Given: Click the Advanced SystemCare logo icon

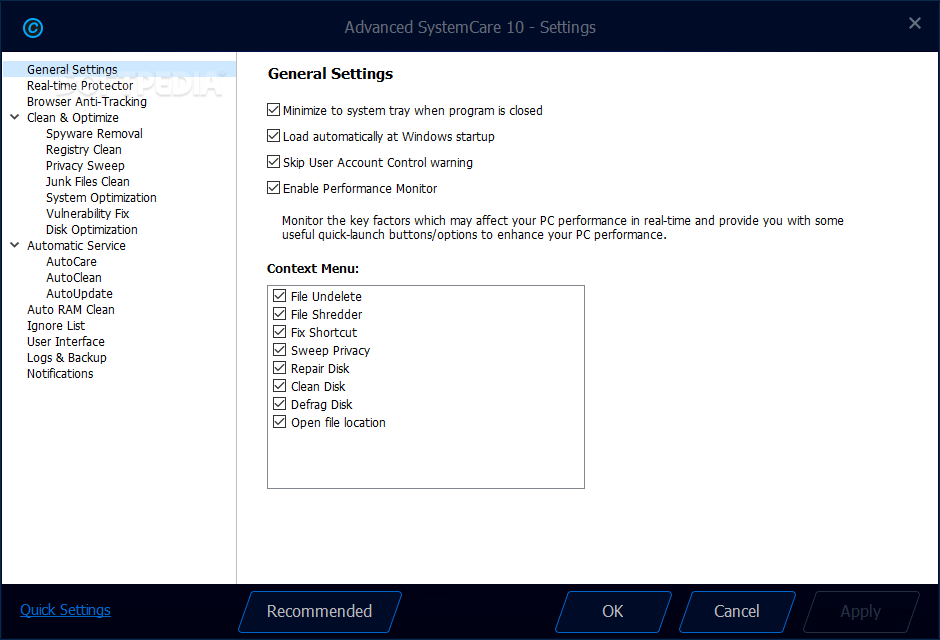Looking at the screenshot, I should coord(33,28).
